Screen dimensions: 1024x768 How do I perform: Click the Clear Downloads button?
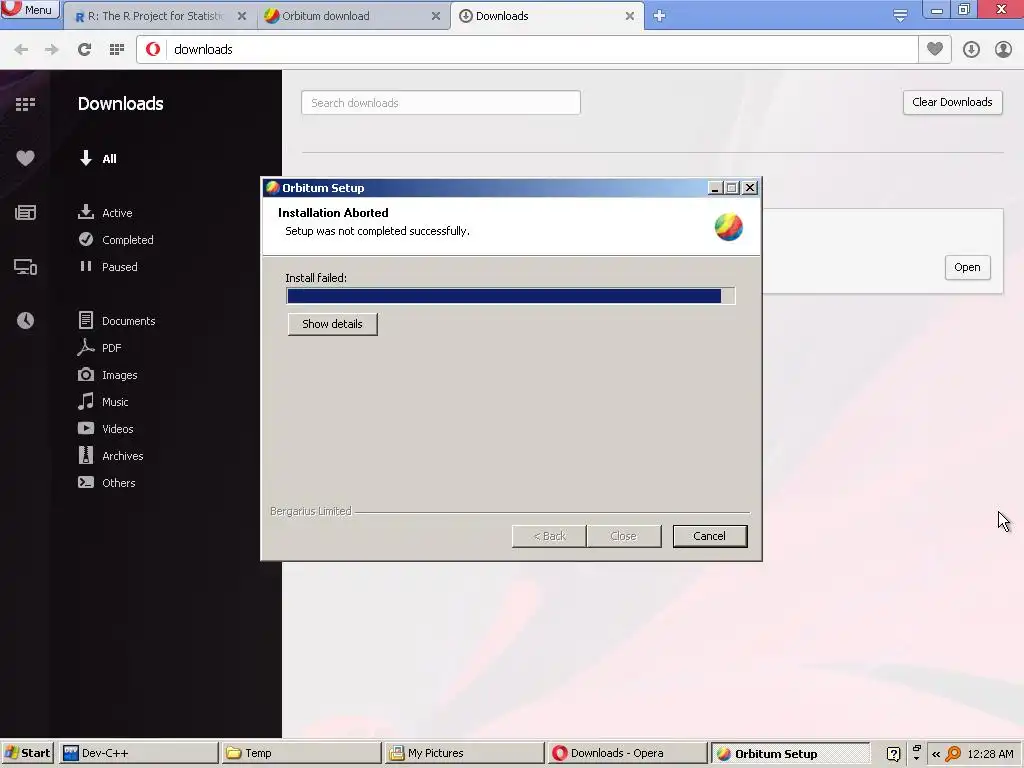coord(952,103)
